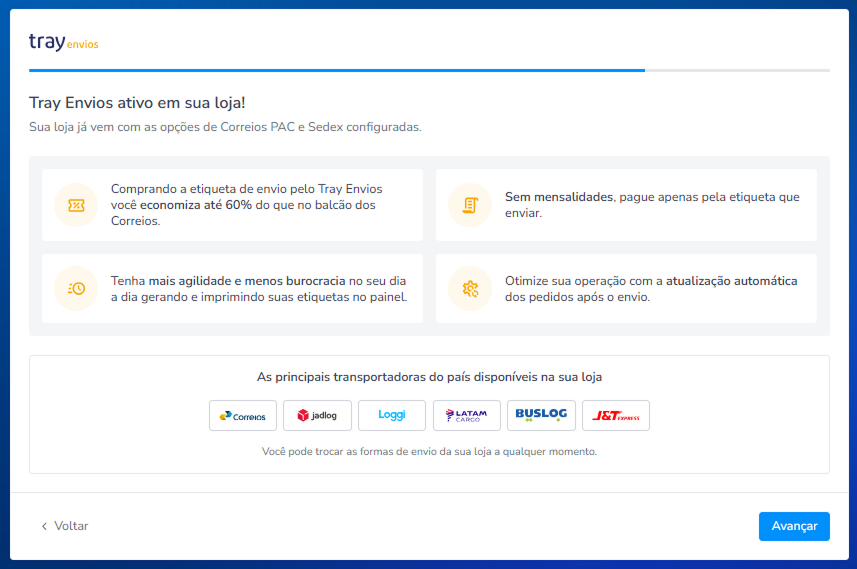Select the LATAM Cargo carrier logo
This screenshot has height=569, width=857.
click(467, 415)
